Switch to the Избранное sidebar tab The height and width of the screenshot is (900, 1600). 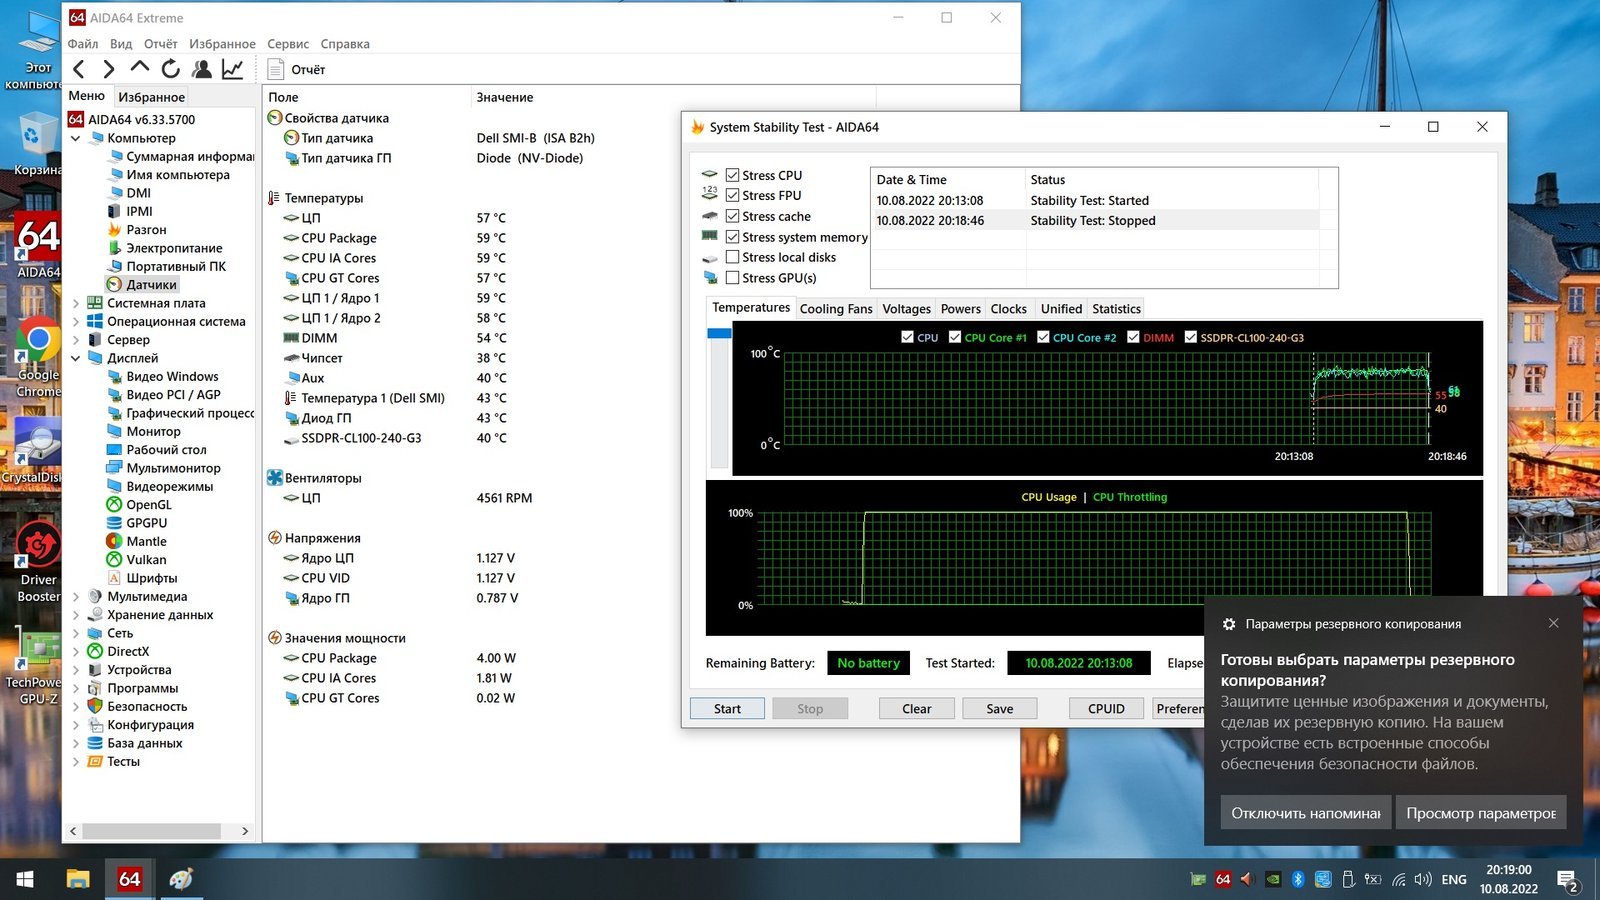[x=151, y=97]
